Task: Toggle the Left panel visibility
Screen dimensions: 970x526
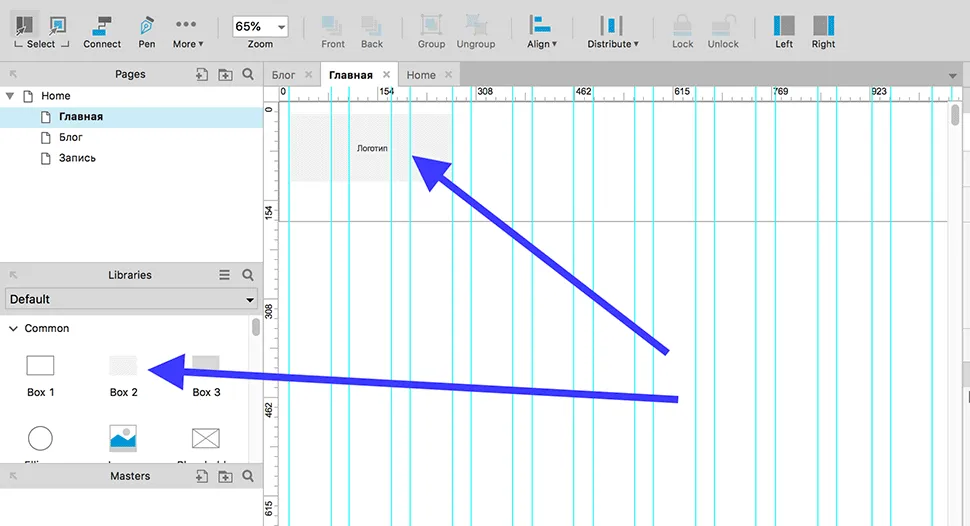Action: coord(784,27)
